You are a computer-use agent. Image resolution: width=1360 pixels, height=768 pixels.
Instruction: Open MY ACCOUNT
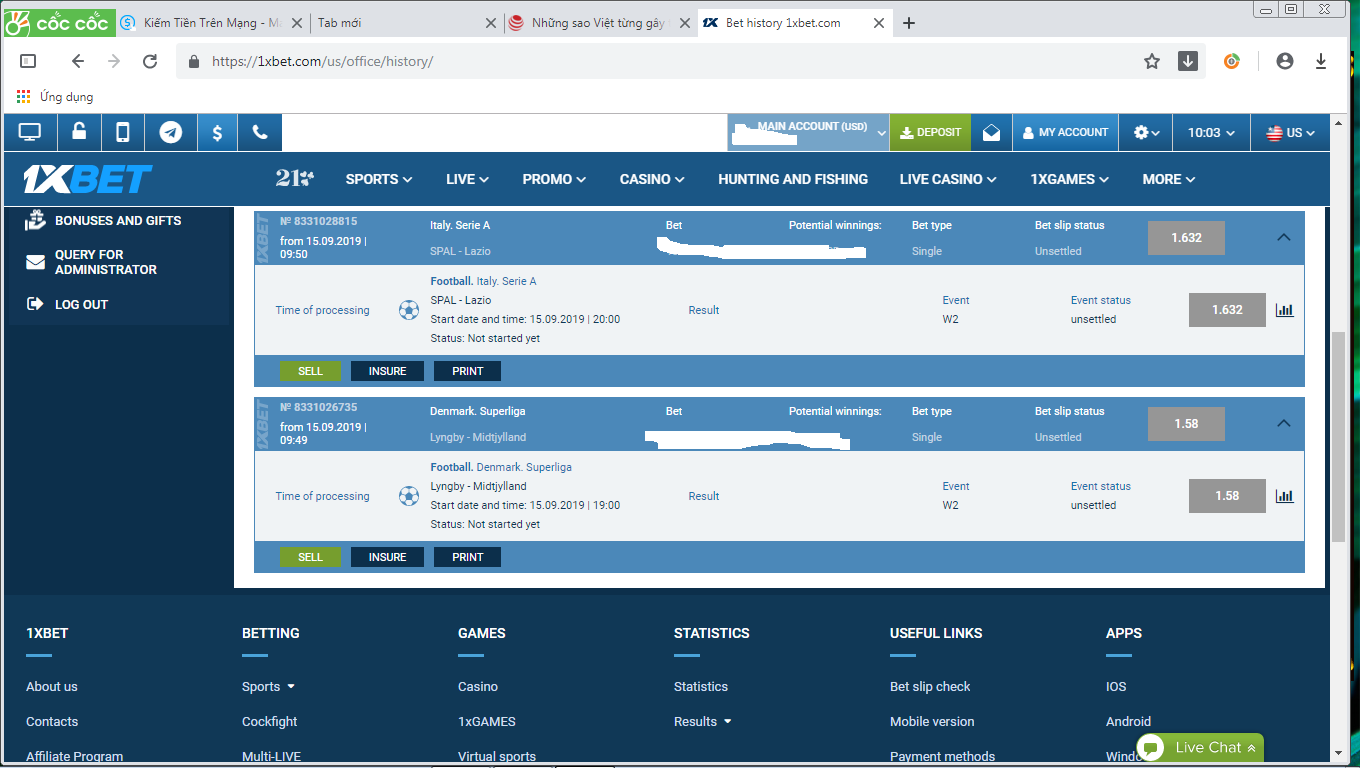1065,132
